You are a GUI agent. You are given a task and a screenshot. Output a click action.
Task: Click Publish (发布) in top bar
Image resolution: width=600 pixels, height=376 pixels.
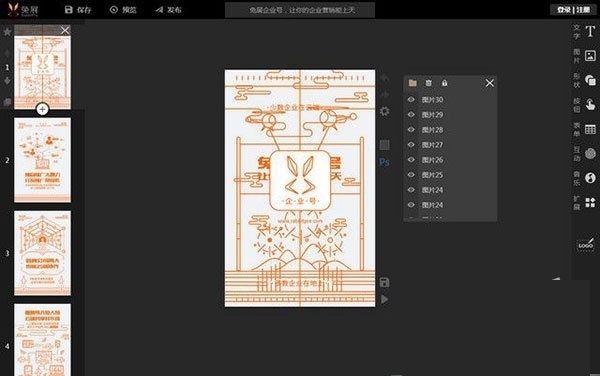(x=168, y=10)
